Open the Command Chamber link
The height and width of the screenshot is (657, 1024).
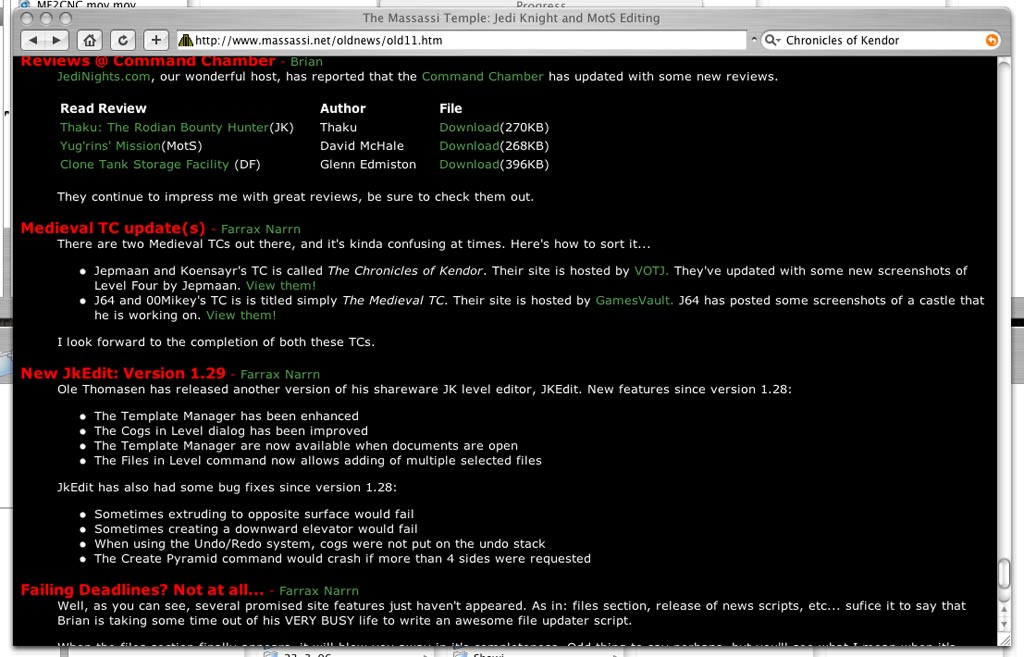coord(482,76)
